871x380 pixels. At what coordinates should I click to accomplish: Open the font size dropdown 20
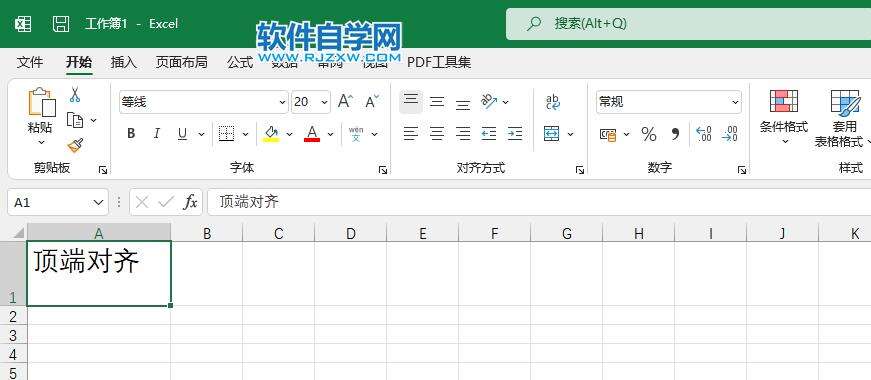point(324,102)
